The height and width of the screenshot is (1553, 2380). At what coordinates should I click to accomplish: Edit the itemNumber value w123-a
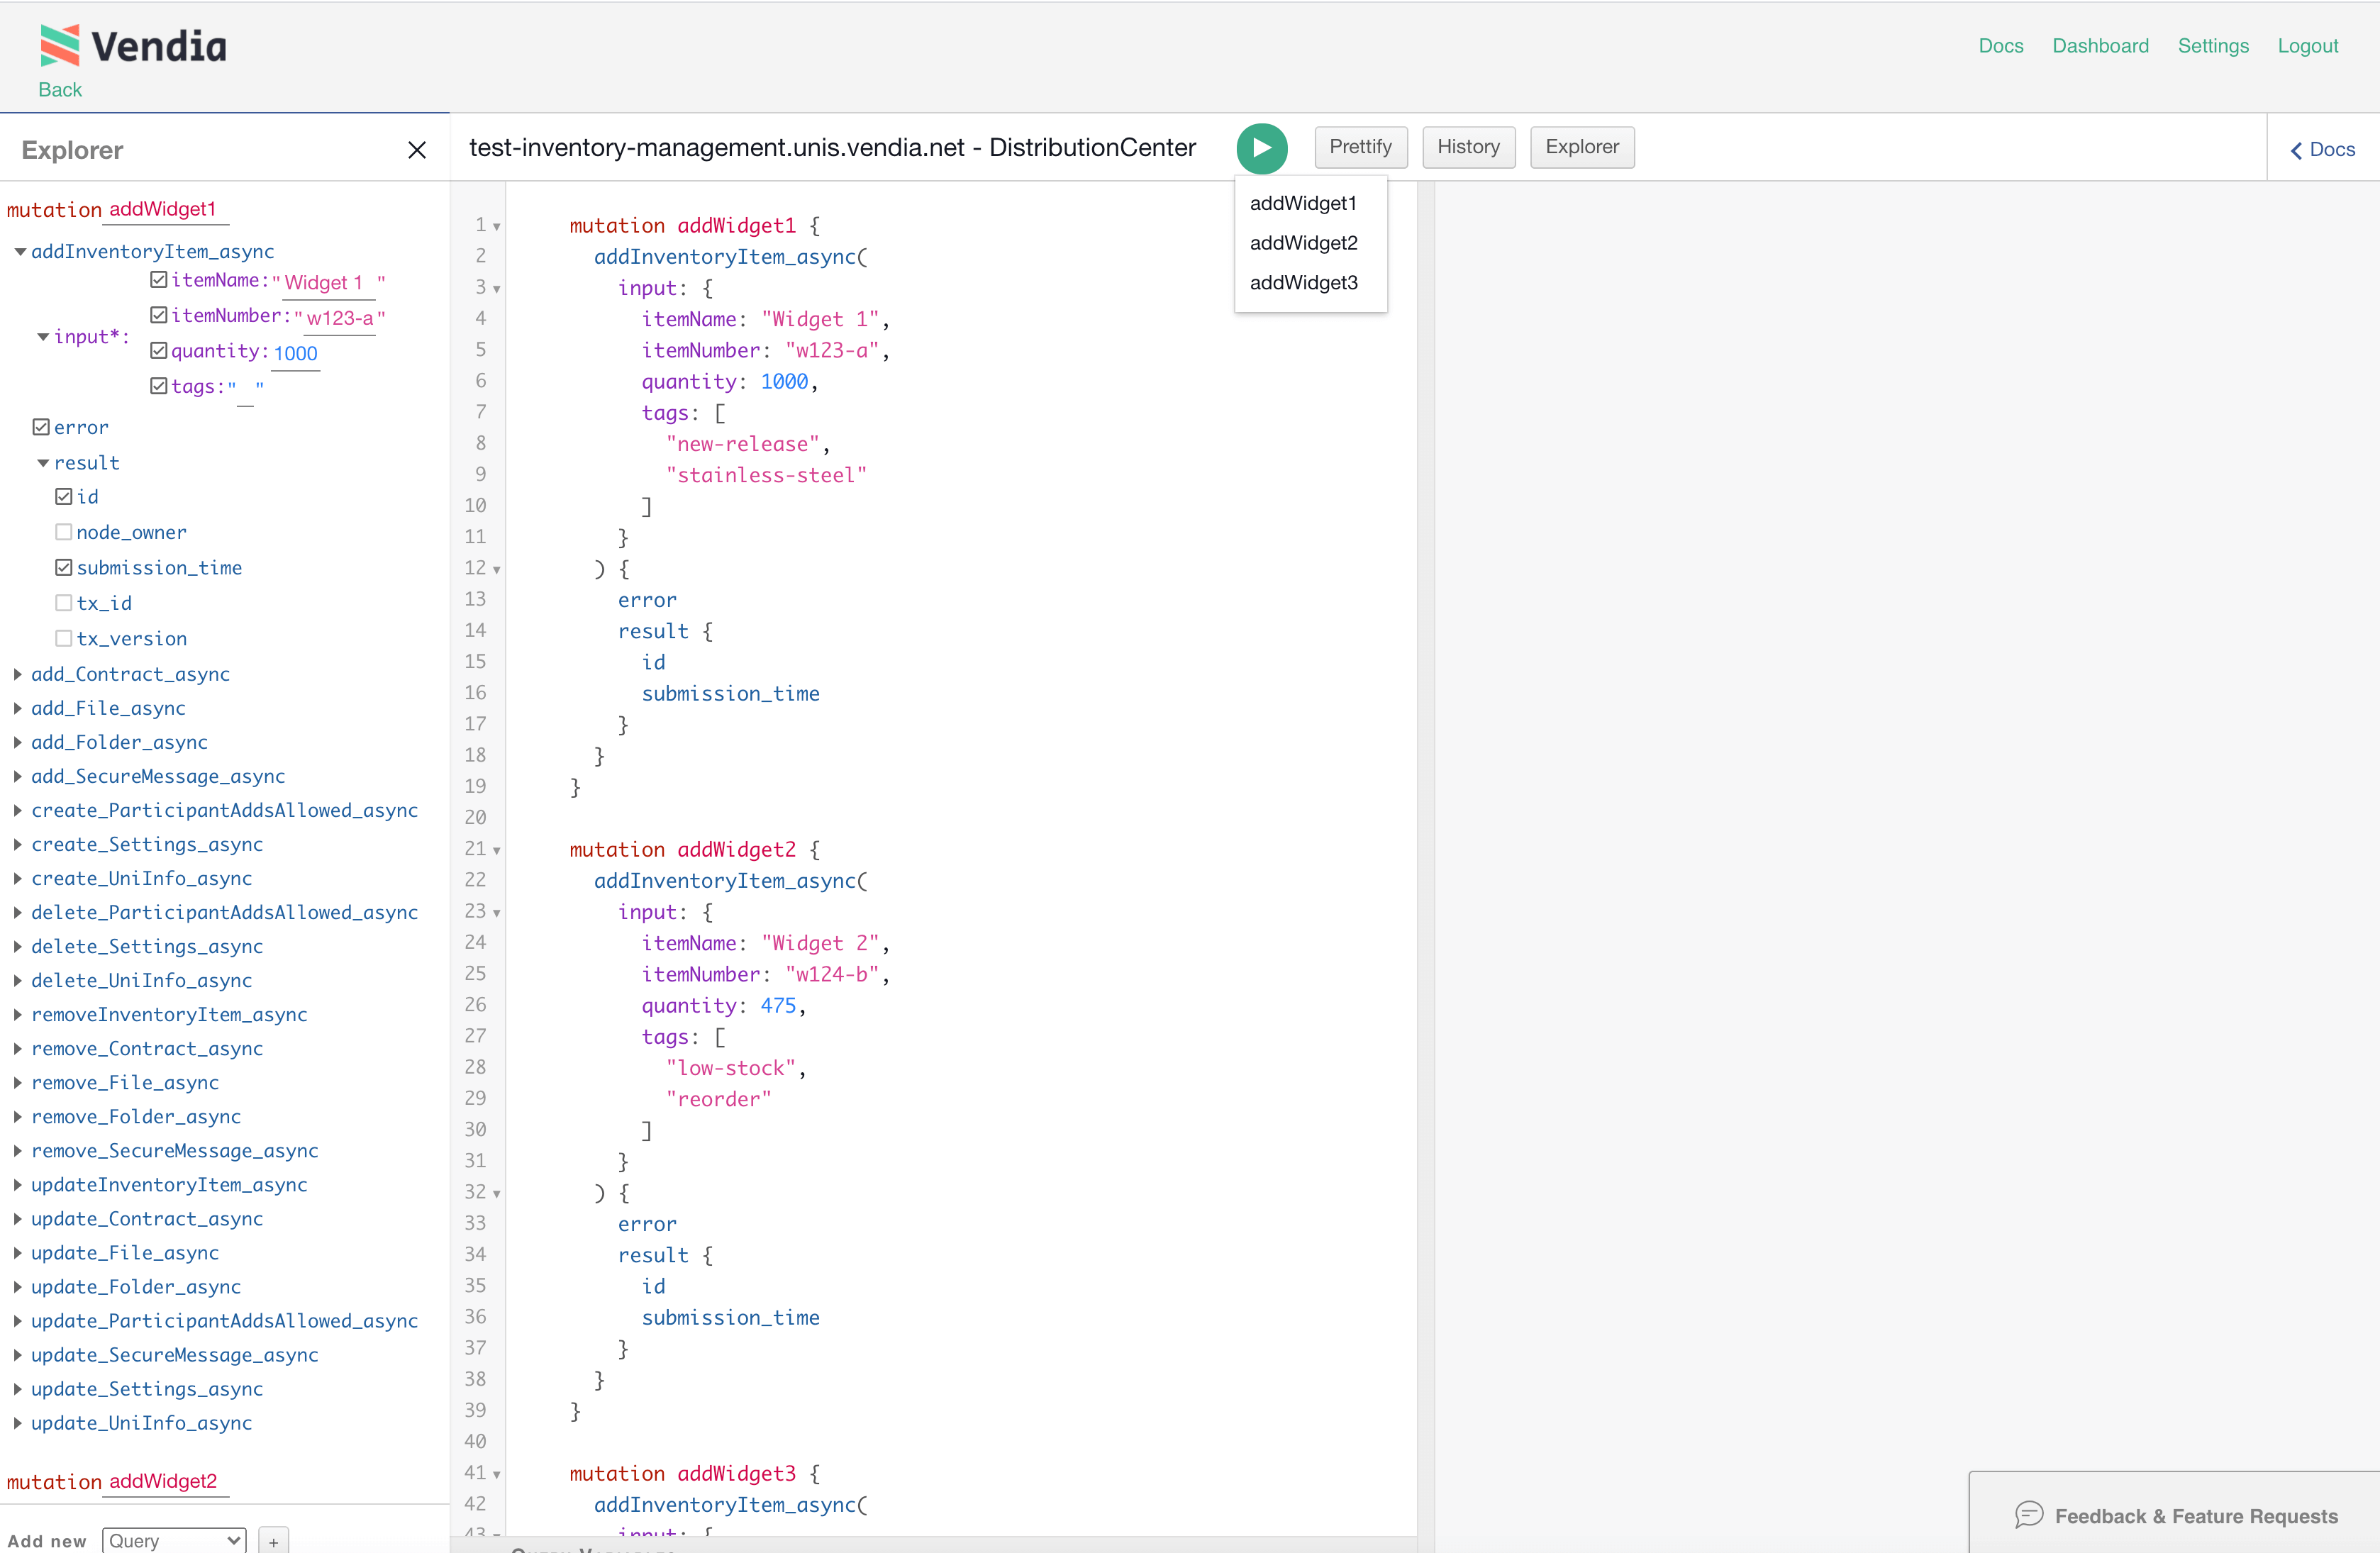click(340, 318)
